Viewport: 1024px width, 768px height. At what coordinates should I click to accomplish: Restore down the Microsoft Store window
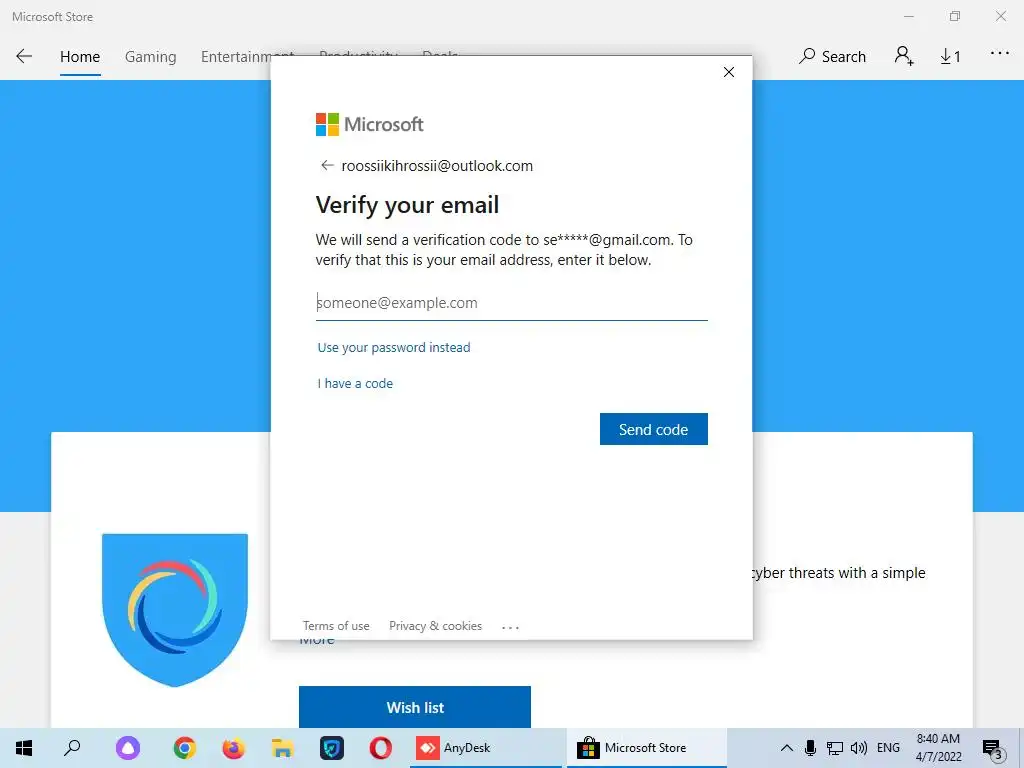point(955,16)
